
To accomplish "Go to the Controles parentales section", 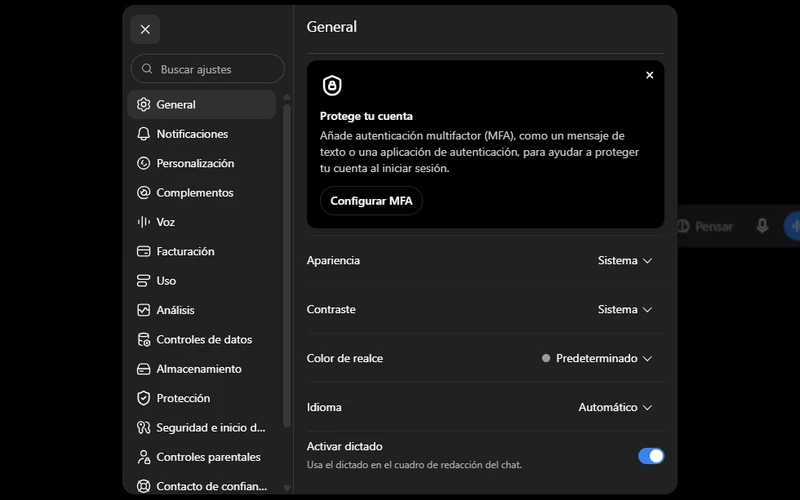I will tap(202, 457).
